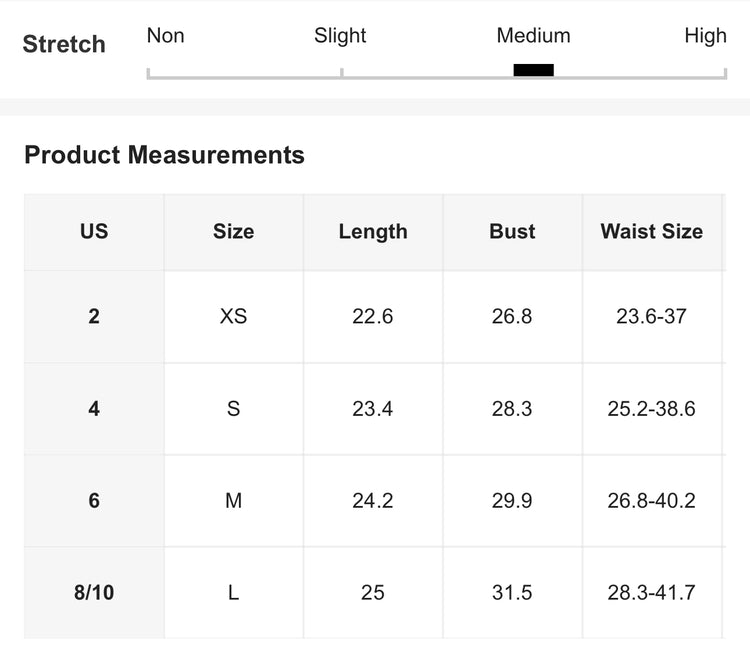750x645 pixels.
Task: Click the black Medium stretch indicator bar
Action: (x=533, y=70)
